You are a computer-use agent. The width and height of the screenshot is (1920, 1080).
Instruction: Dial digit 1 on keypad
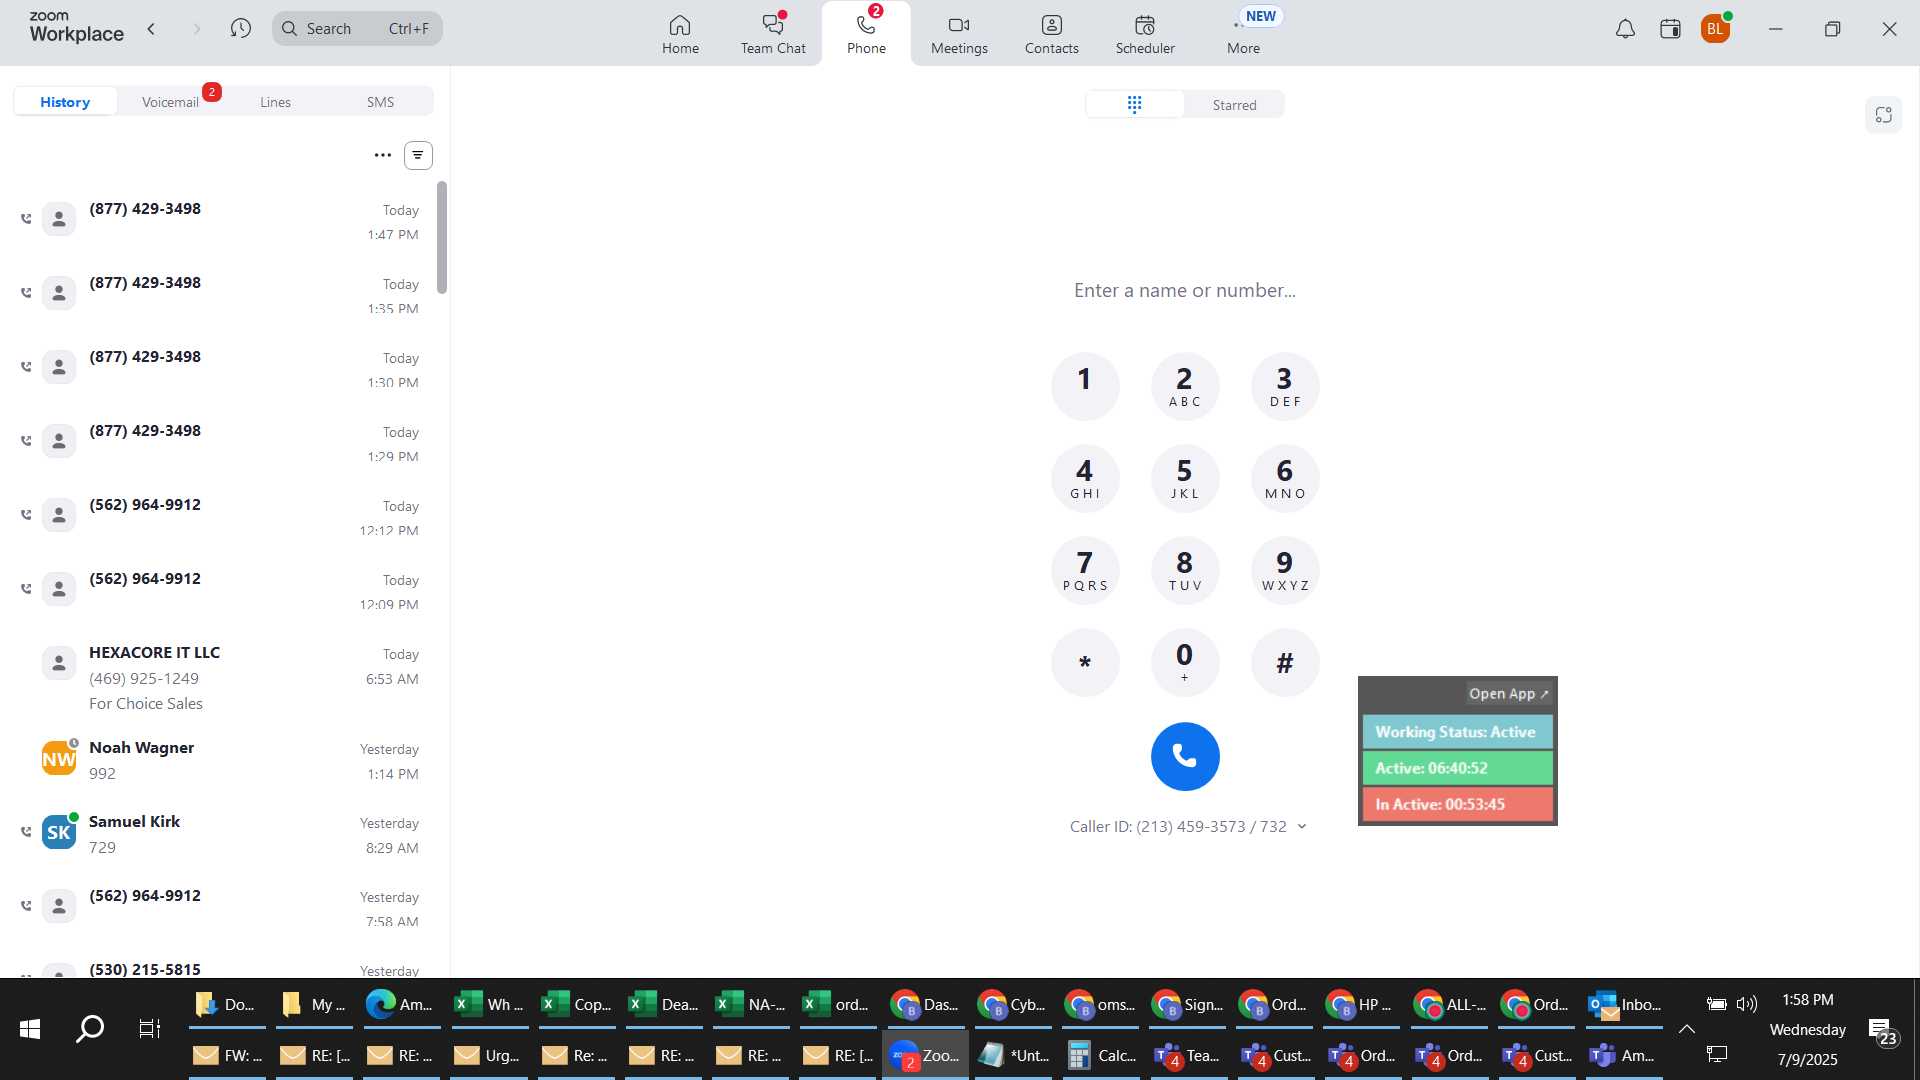1085,386
